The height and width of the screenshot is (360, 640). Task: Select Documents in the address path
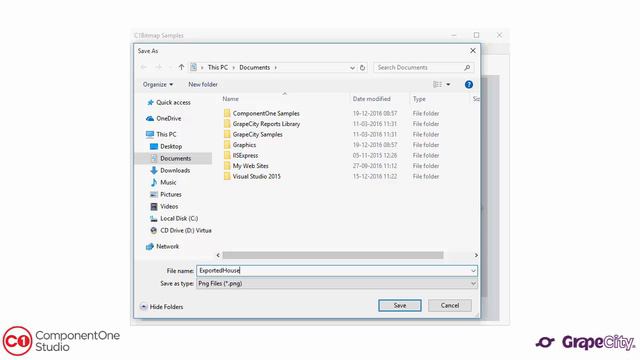(255, 67)
